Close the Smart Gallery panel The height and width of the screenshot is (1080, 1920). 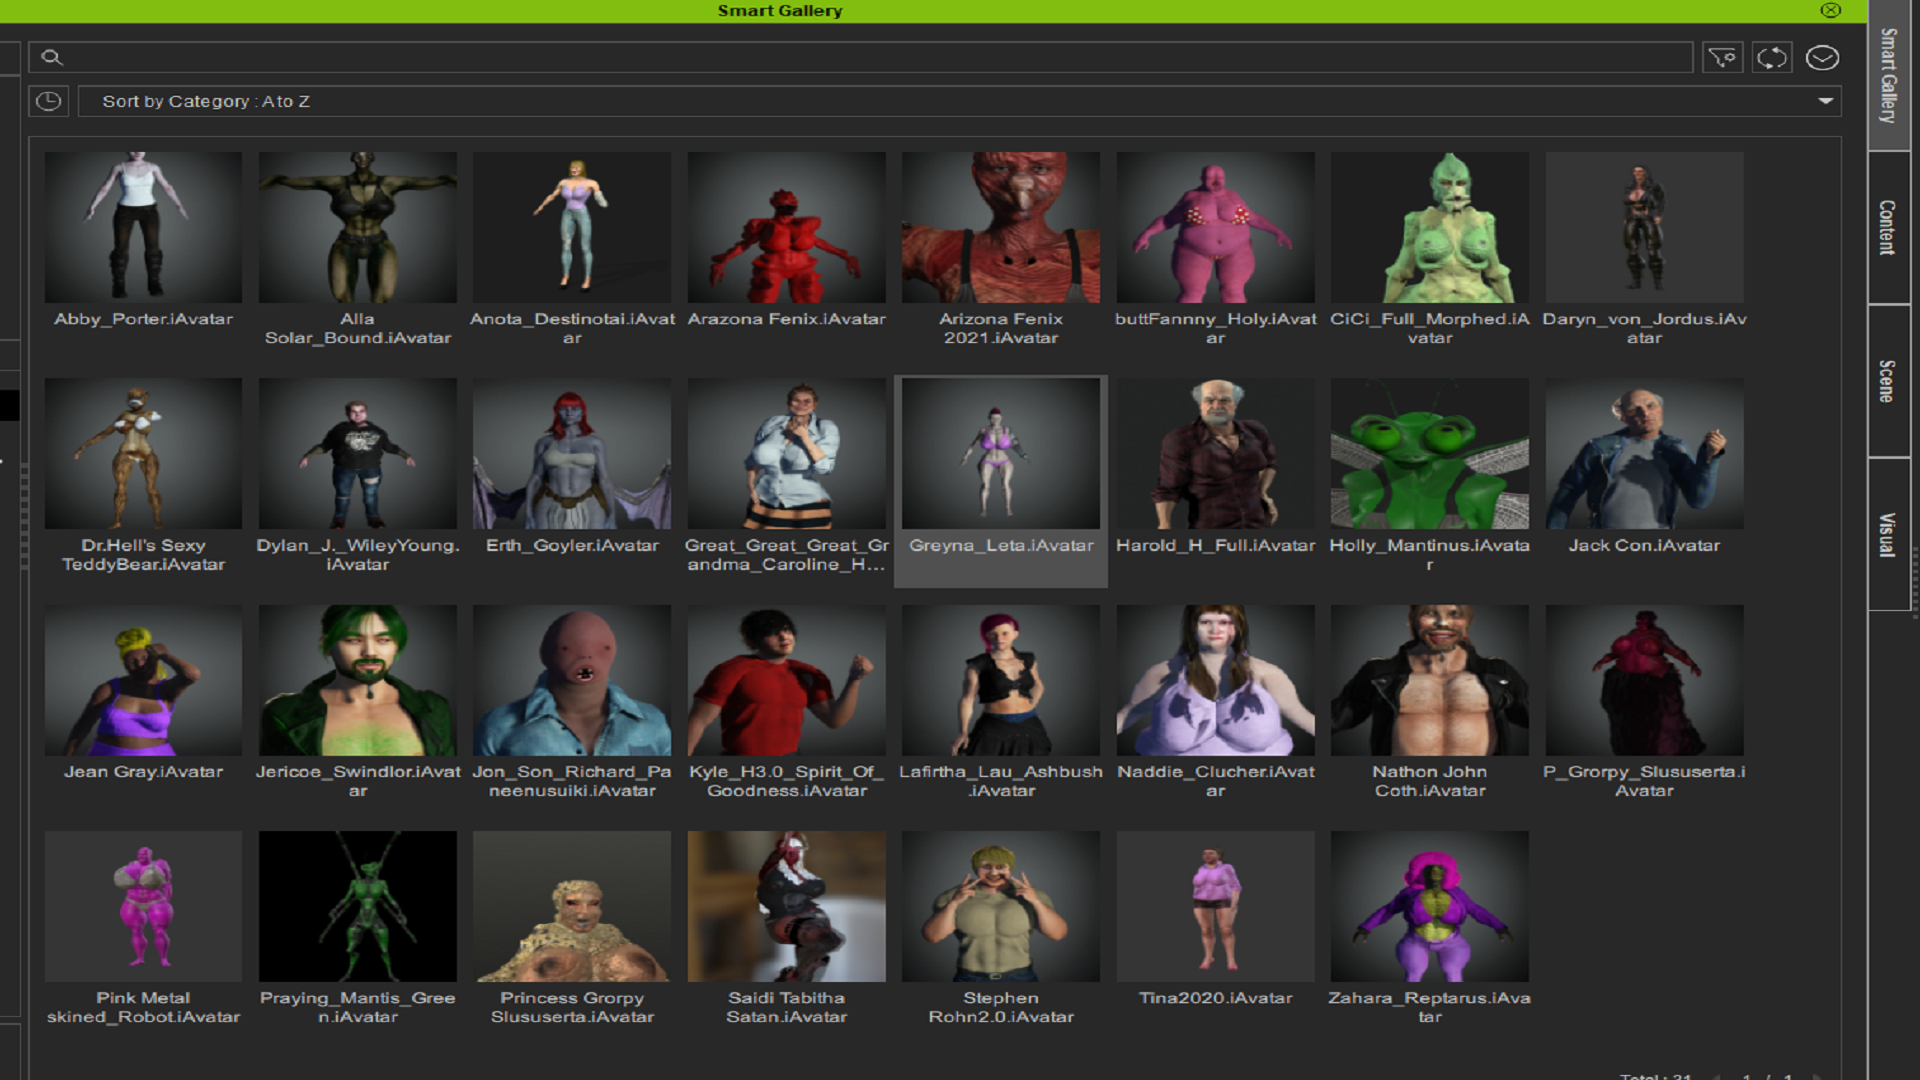coord(1830,10)
